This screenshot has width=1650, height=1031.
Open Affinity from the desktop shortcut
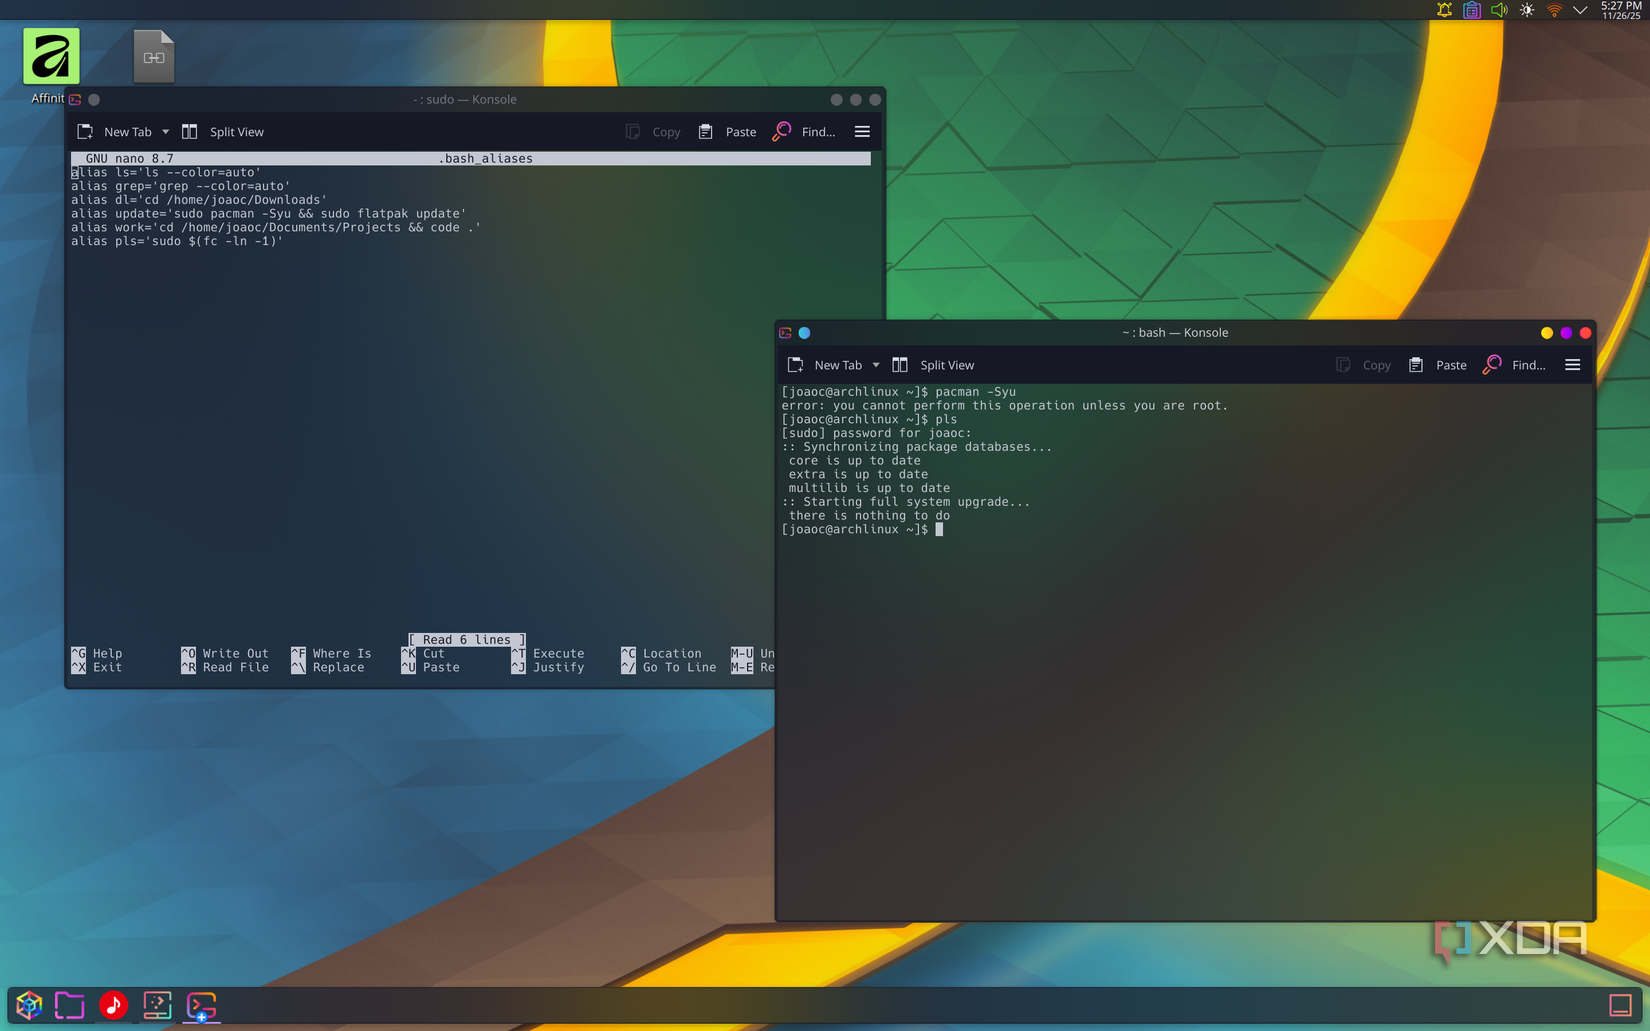pyautogui.click(x=51, y=57)
